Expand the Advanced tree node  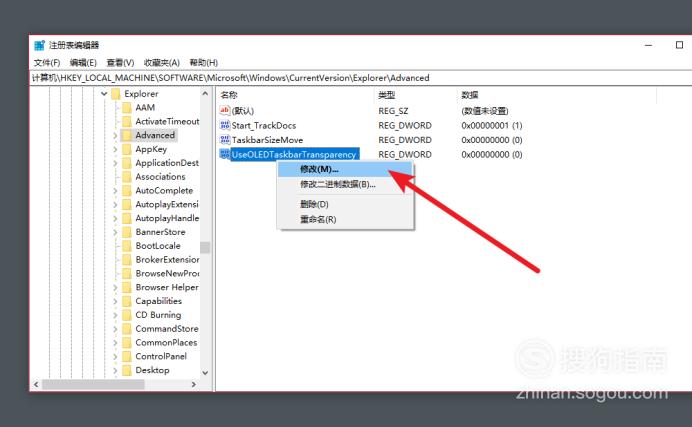116,135
